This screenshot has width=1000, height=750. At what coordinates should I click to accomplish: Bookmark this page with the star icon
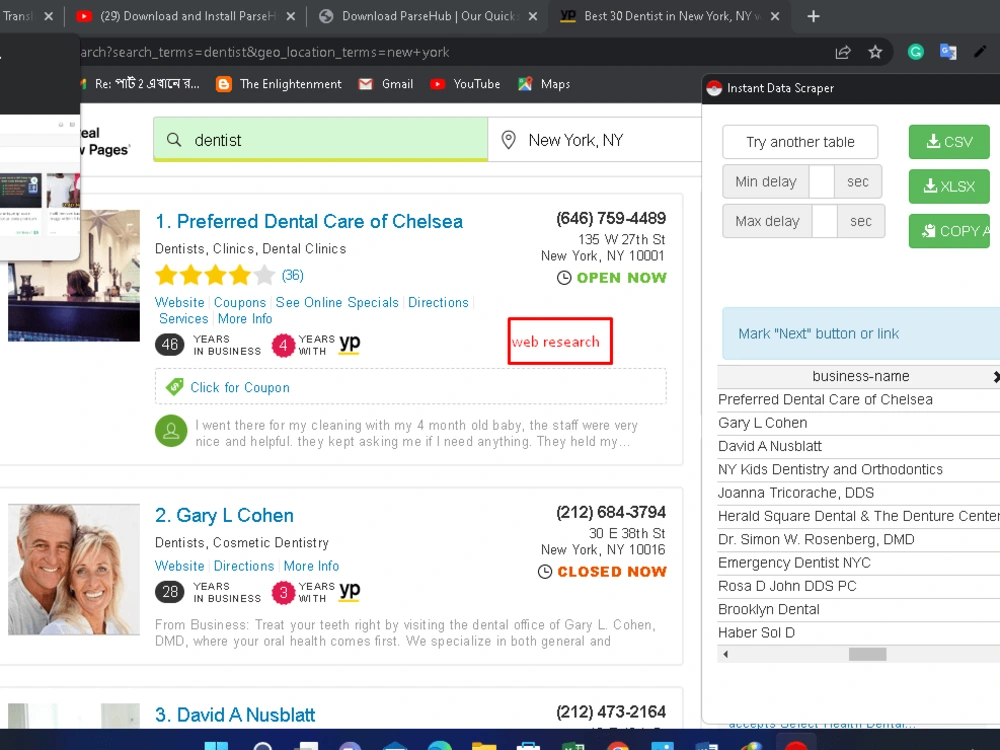(x=875, y=52)
